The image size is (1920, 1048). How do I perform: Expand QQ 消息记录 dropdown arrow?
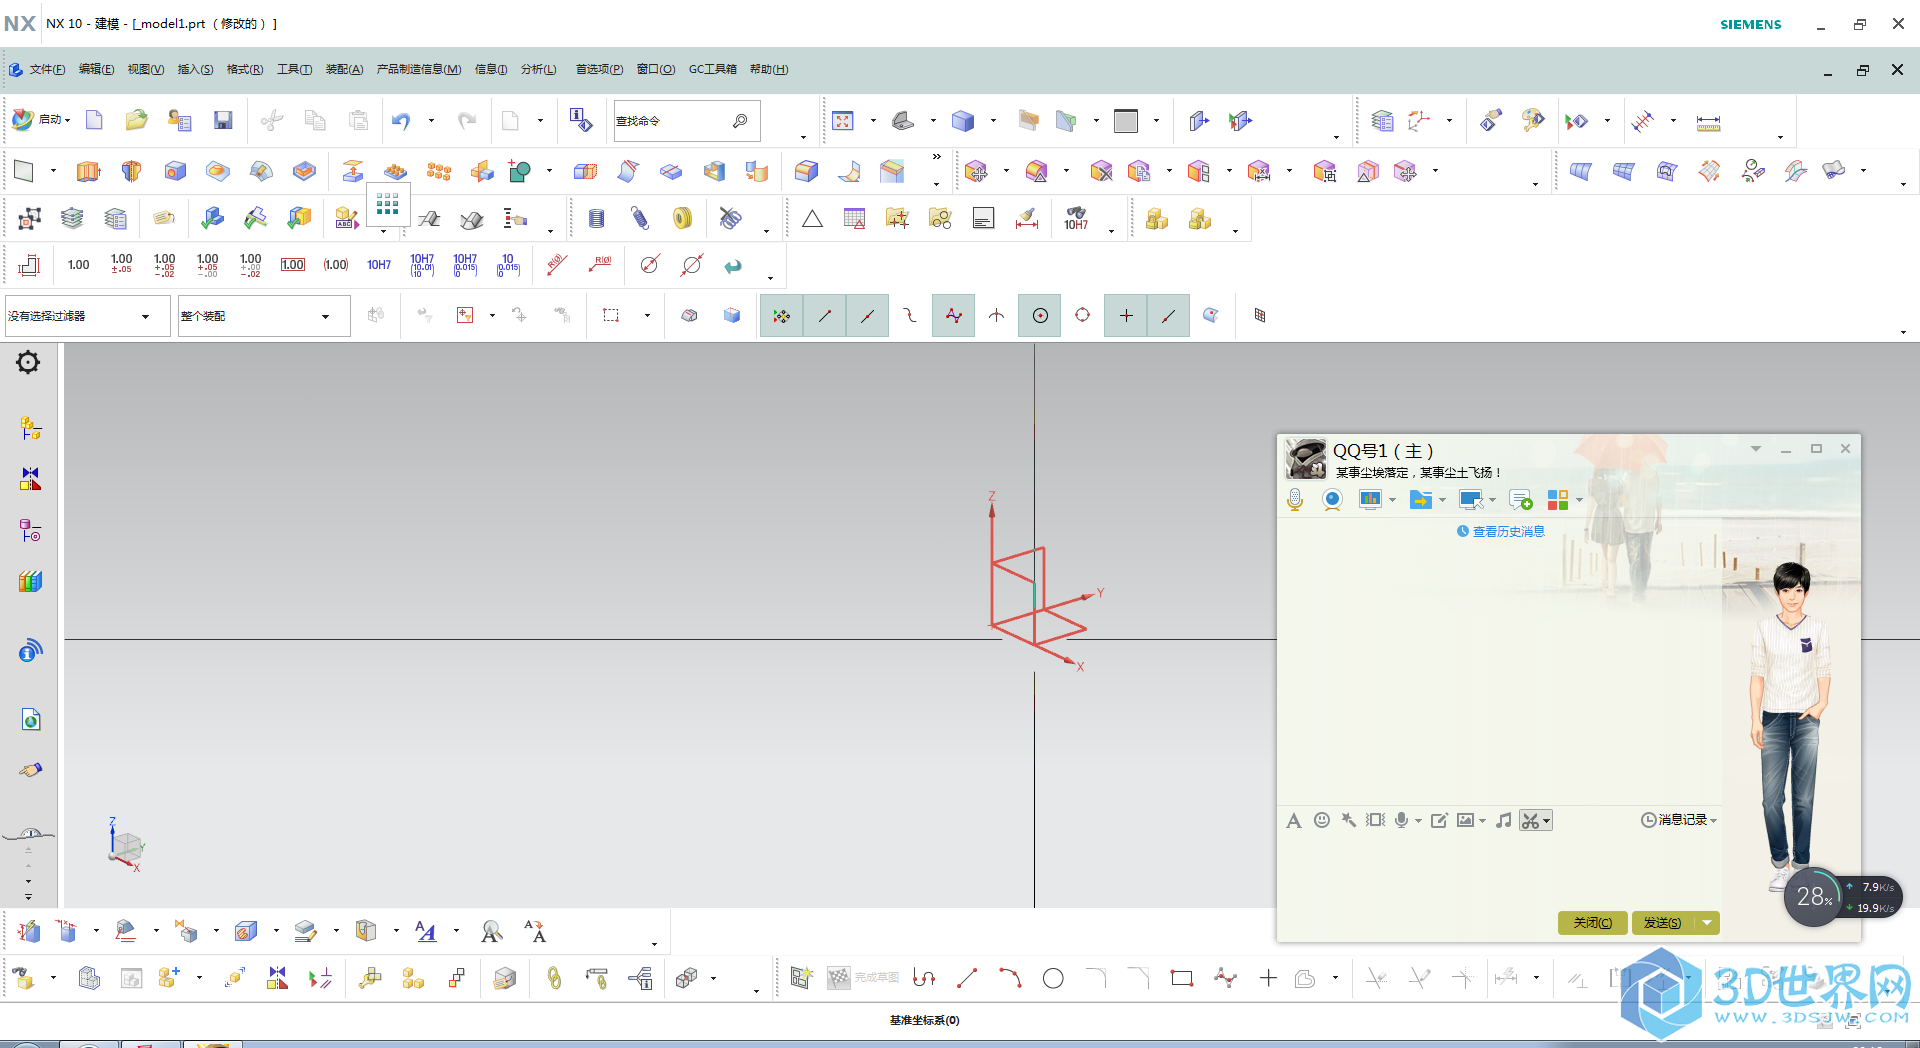[1713, 821]
